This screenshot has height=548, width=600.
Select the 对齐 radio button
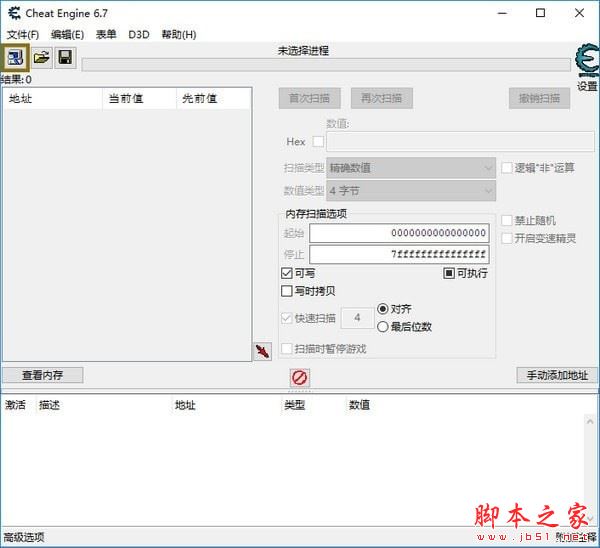click(x=383, y=309)
